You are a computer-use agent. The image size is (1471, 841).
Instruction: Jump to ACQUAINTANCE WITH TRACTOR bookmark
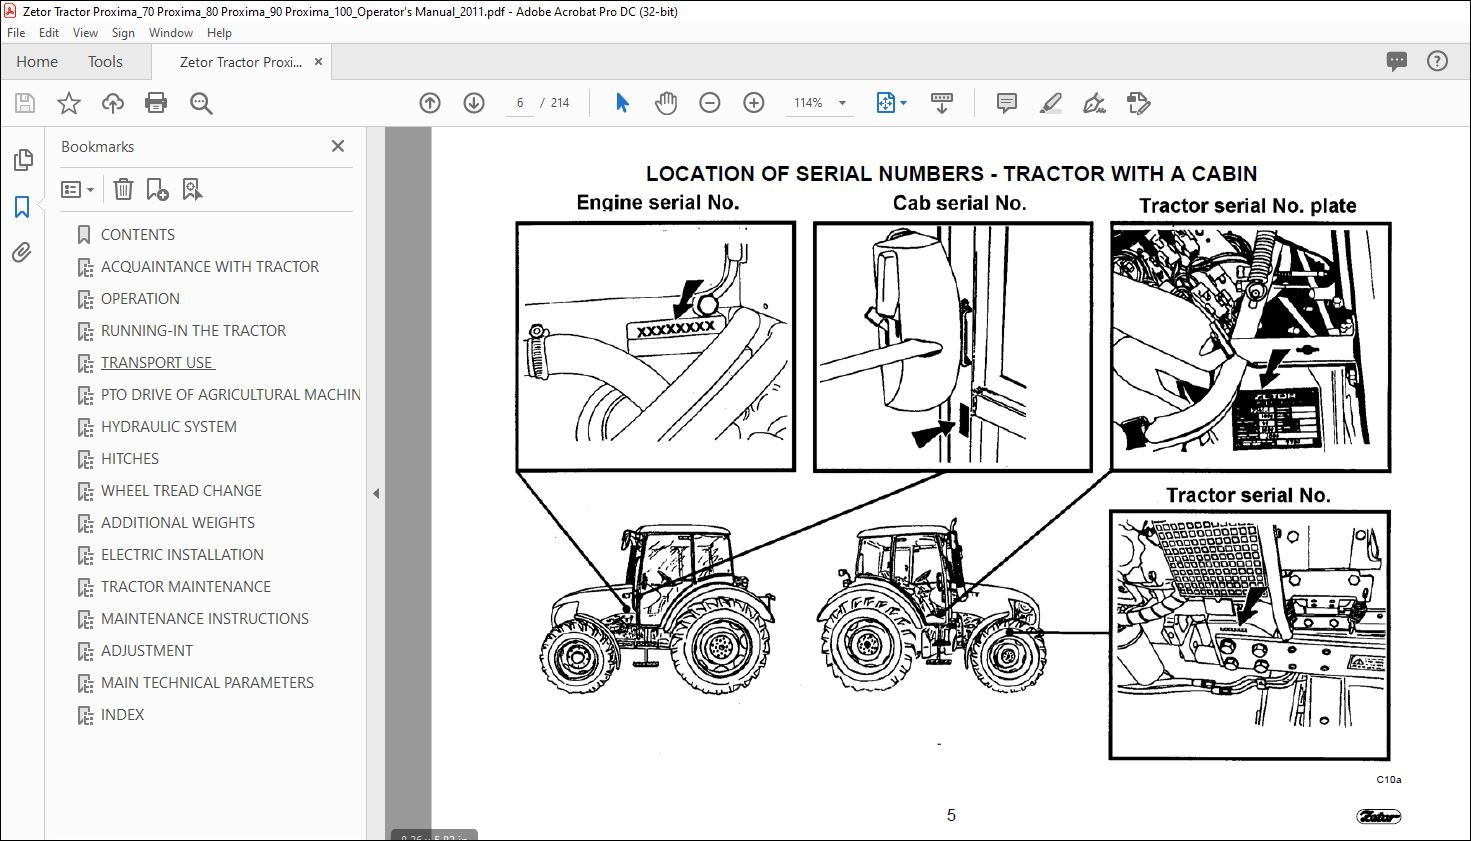click(210, 267)
